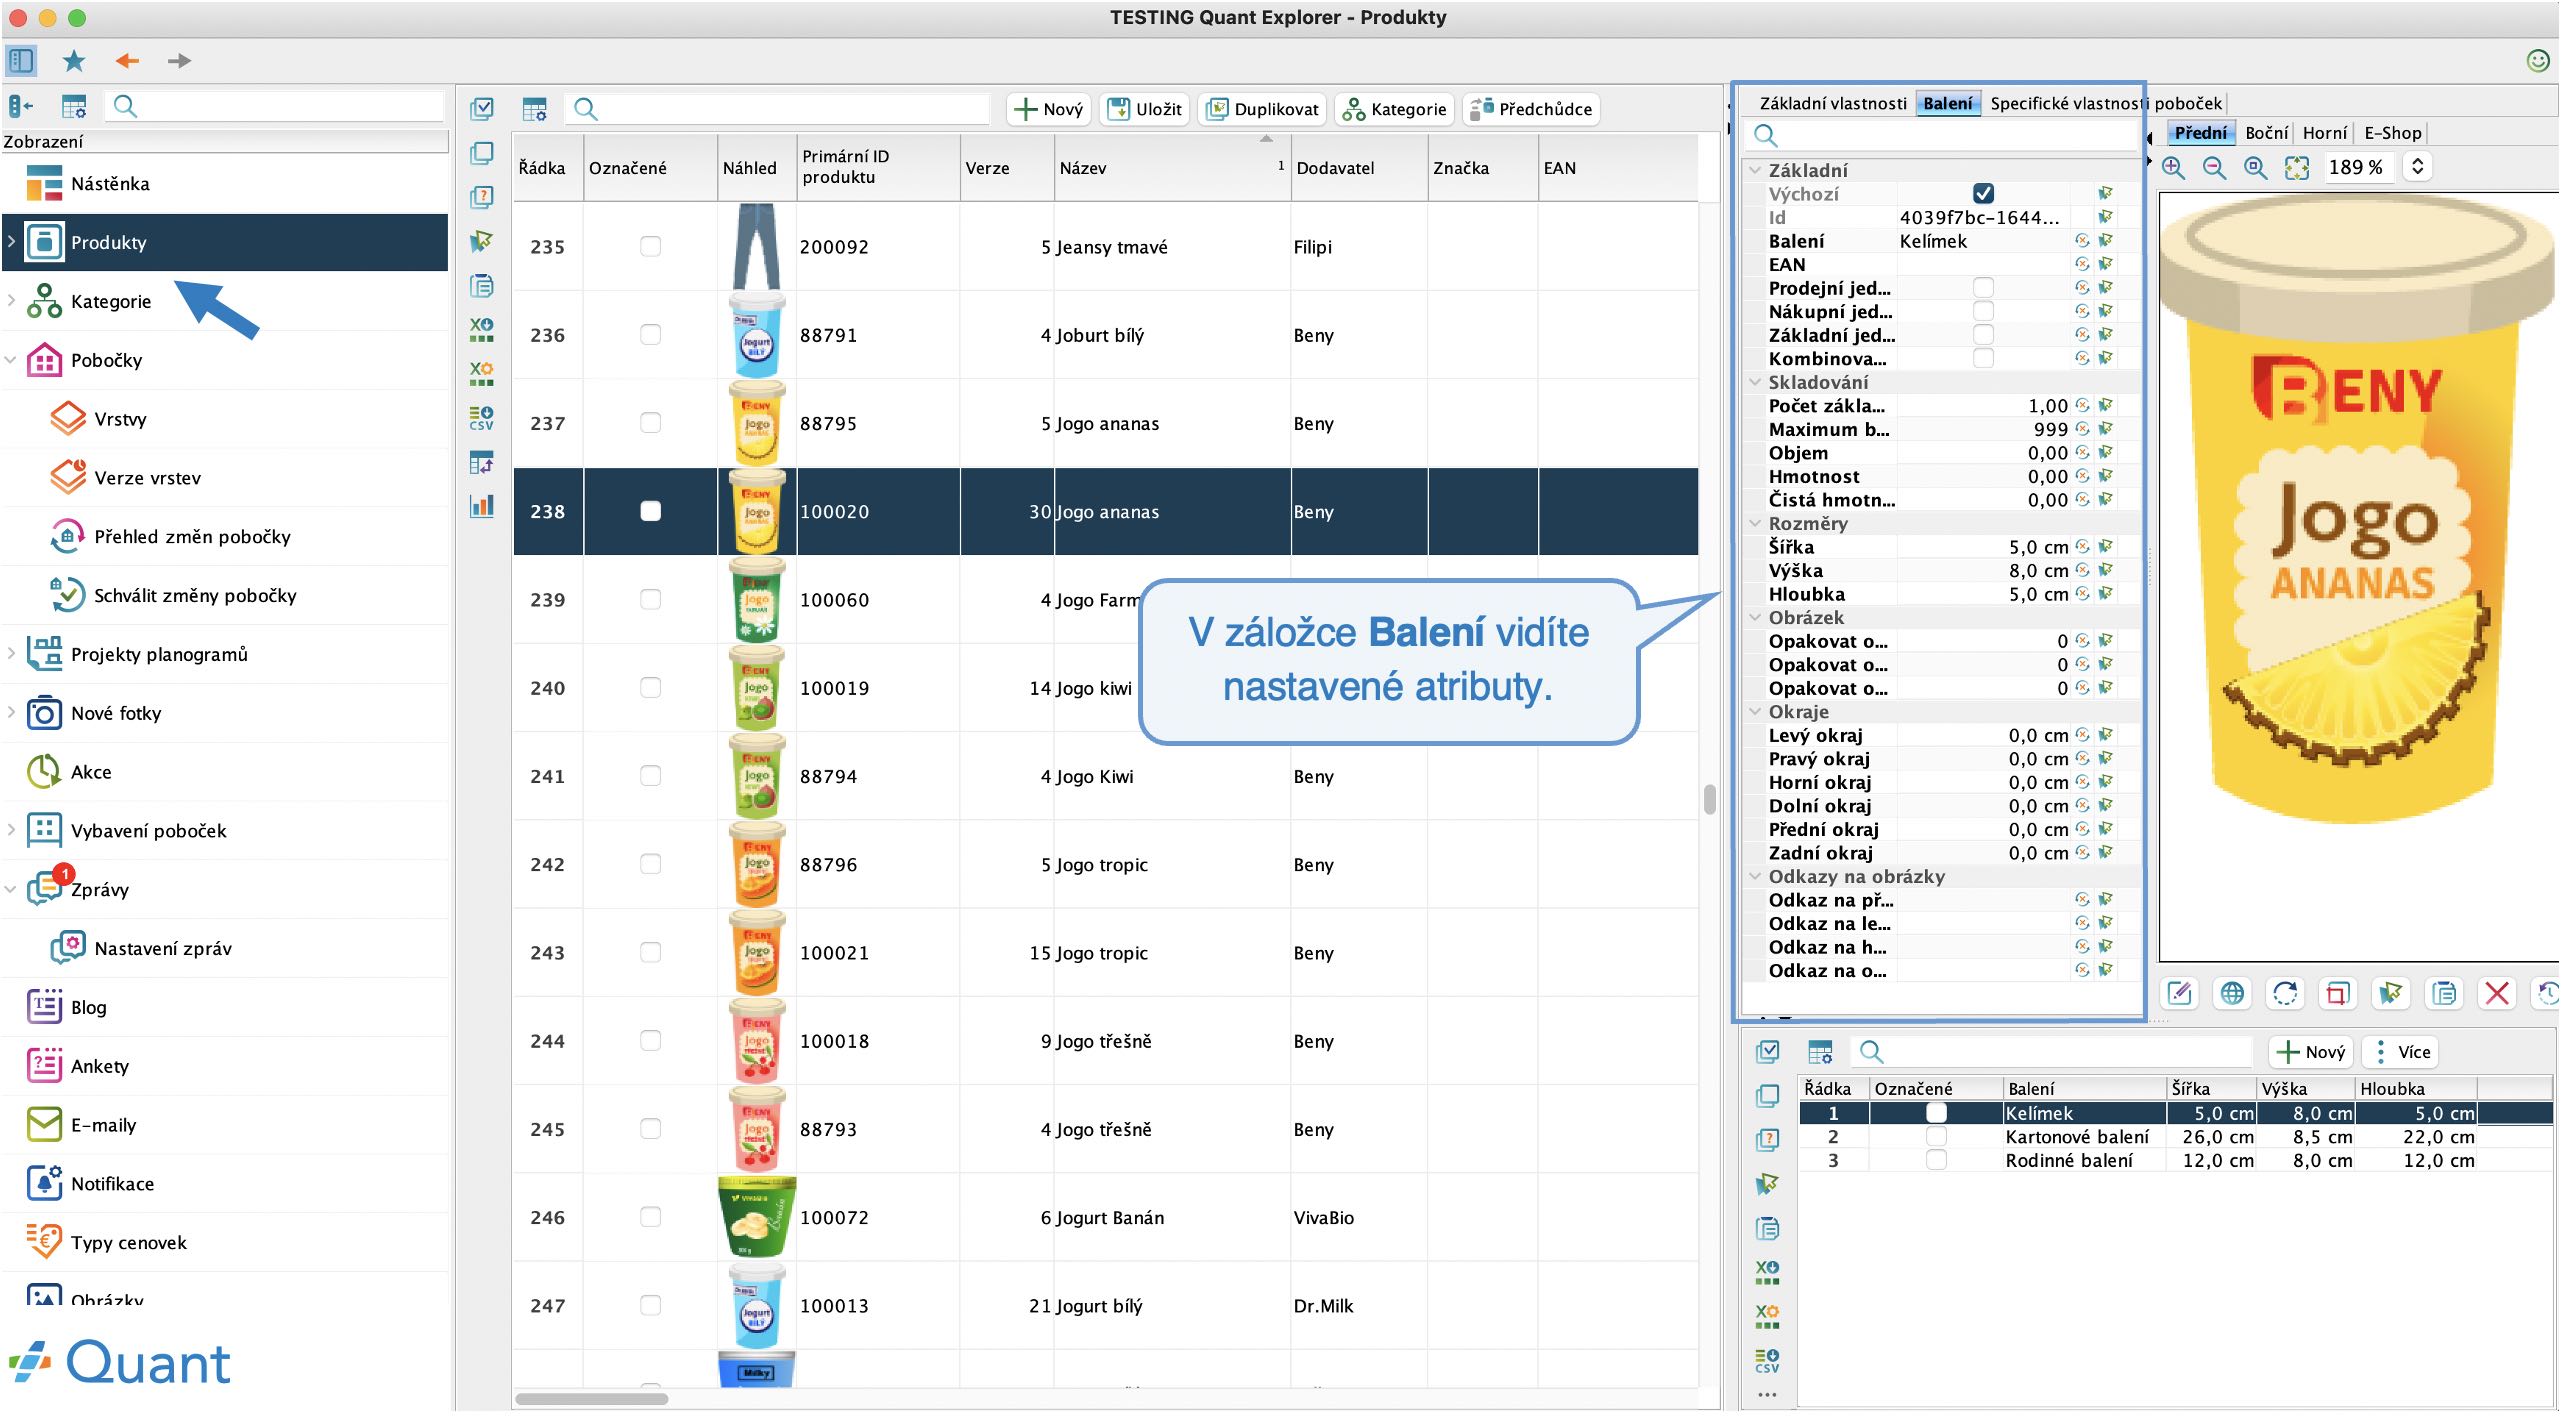Select the Horní image tab

tap(2325, 133)
